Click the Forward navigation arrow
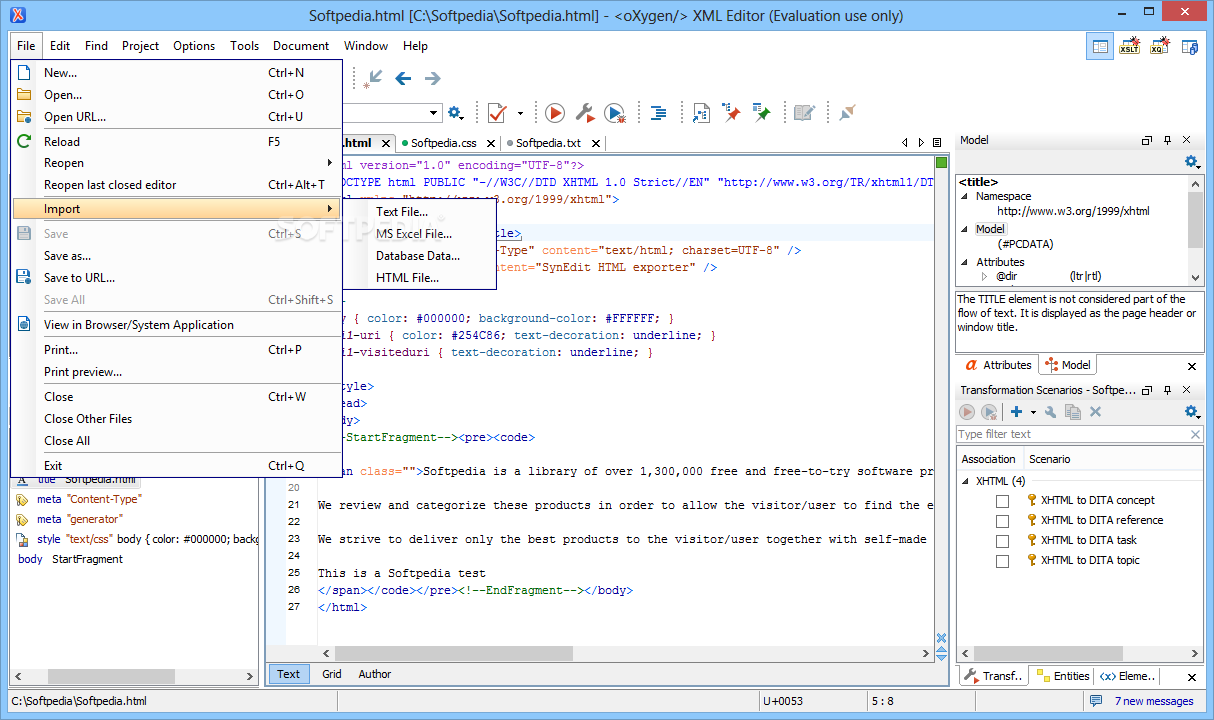The width and height of the screenshot is (1214, 720). [433, 78]
